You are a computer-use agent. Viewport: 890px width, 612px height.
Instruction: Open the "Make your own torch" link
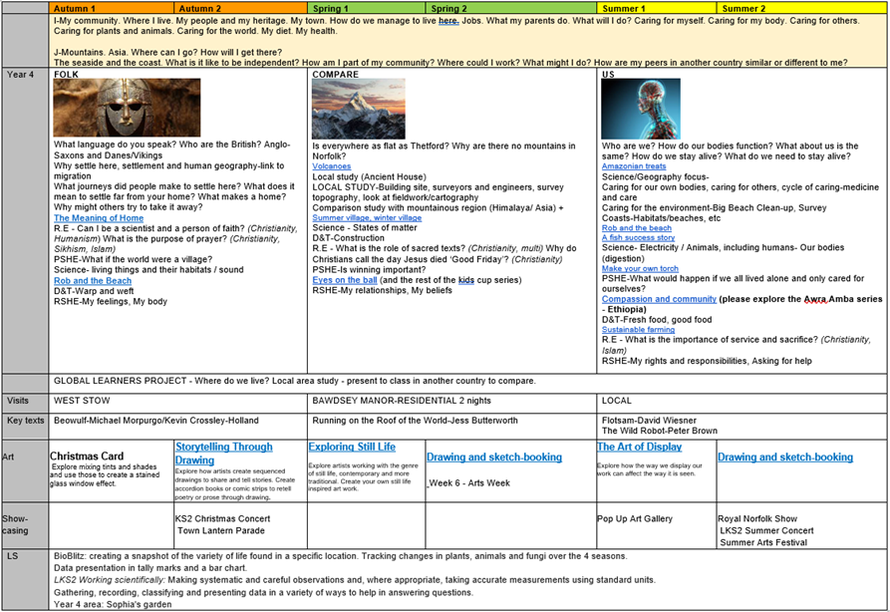[x=640, y=269]
